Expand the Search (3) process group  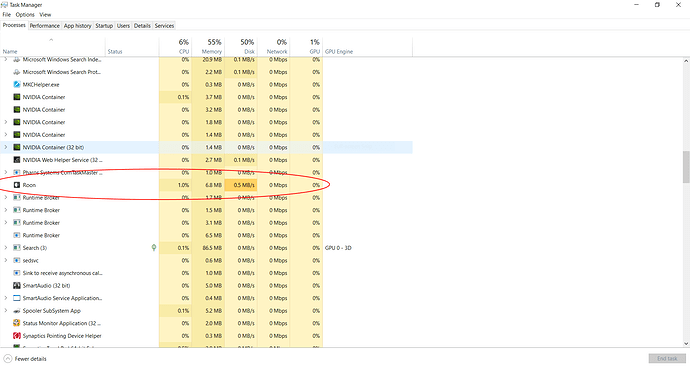click(6, 248)
